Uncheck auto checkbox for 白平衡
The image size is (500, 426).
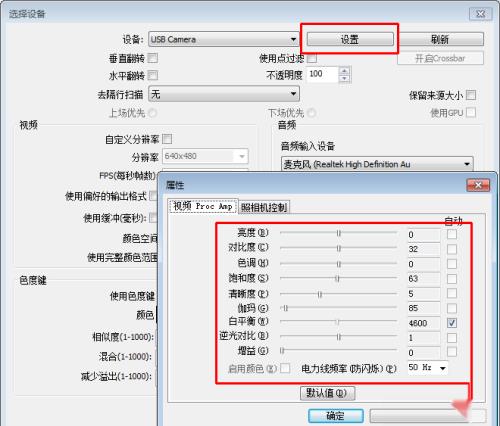coord(452,323)
